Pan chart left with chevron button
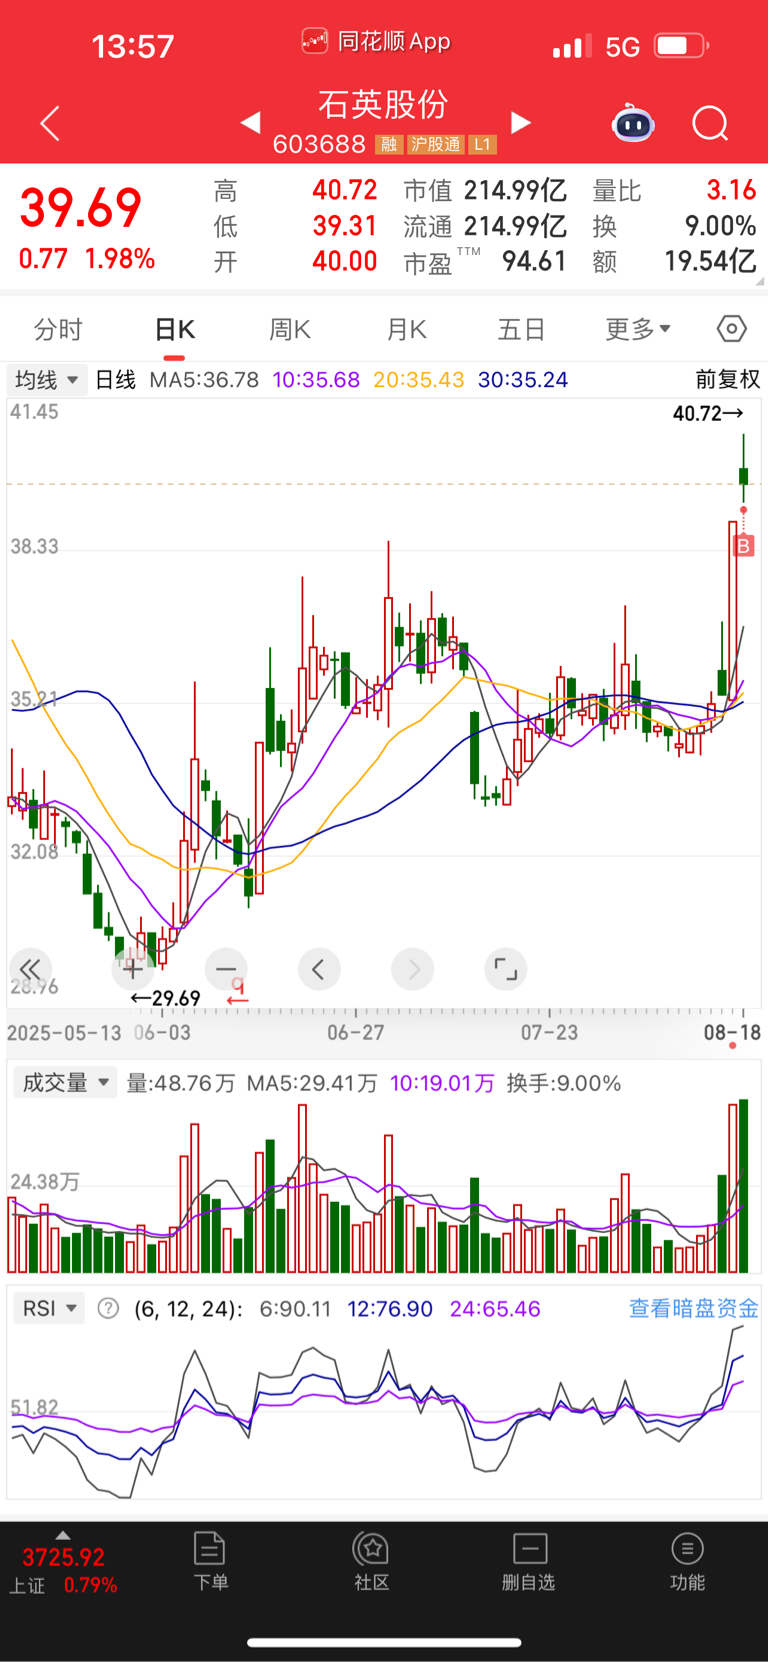The height and width of the screenshot is (1662, 768). point(319,969)
